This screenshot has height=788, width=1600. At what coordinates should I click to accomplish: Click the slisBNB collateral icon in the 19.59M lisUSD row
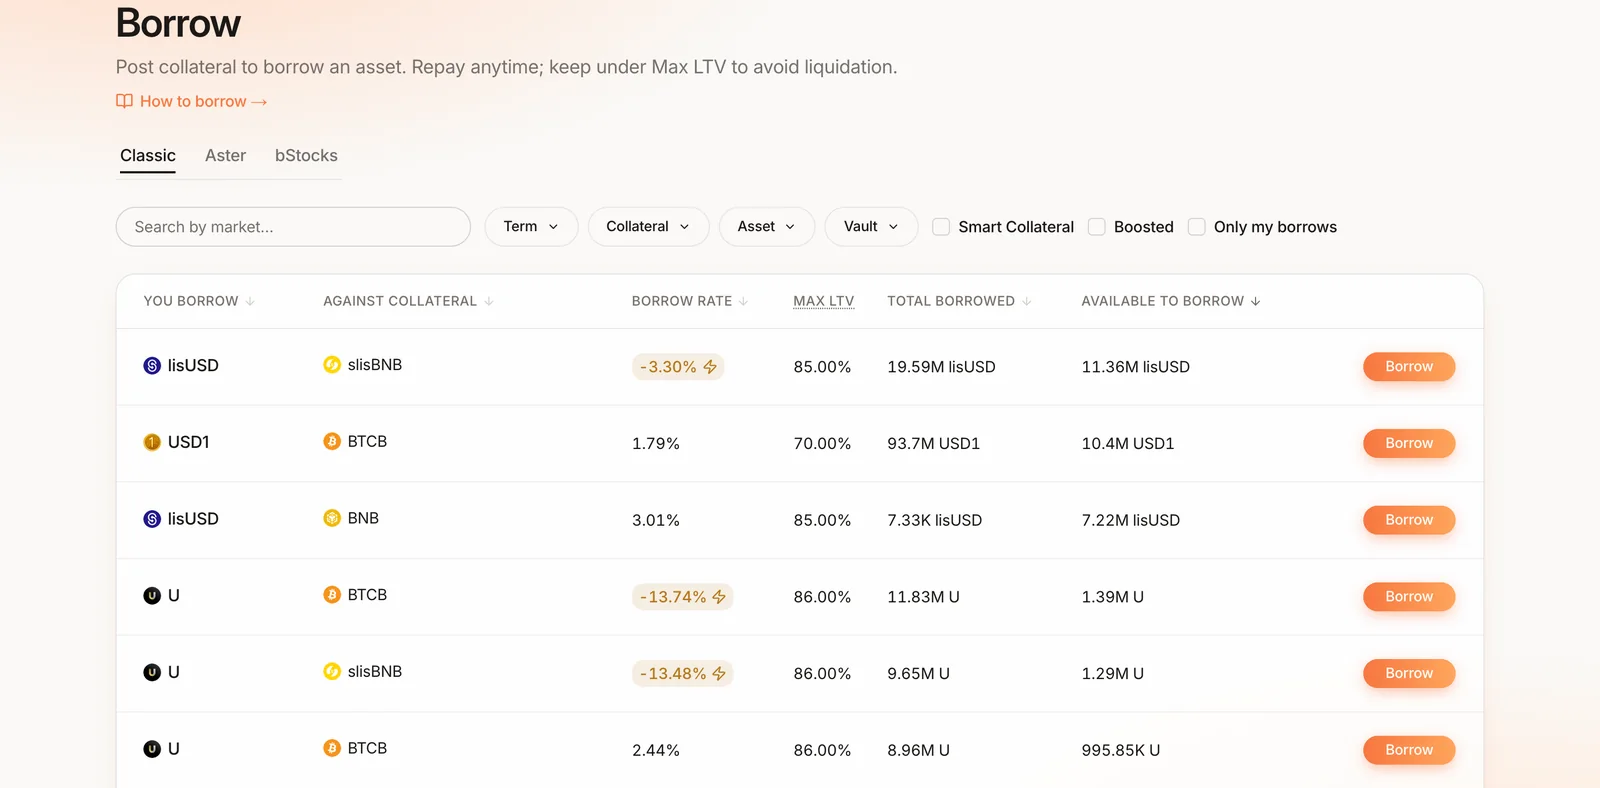tap(332, 365)
